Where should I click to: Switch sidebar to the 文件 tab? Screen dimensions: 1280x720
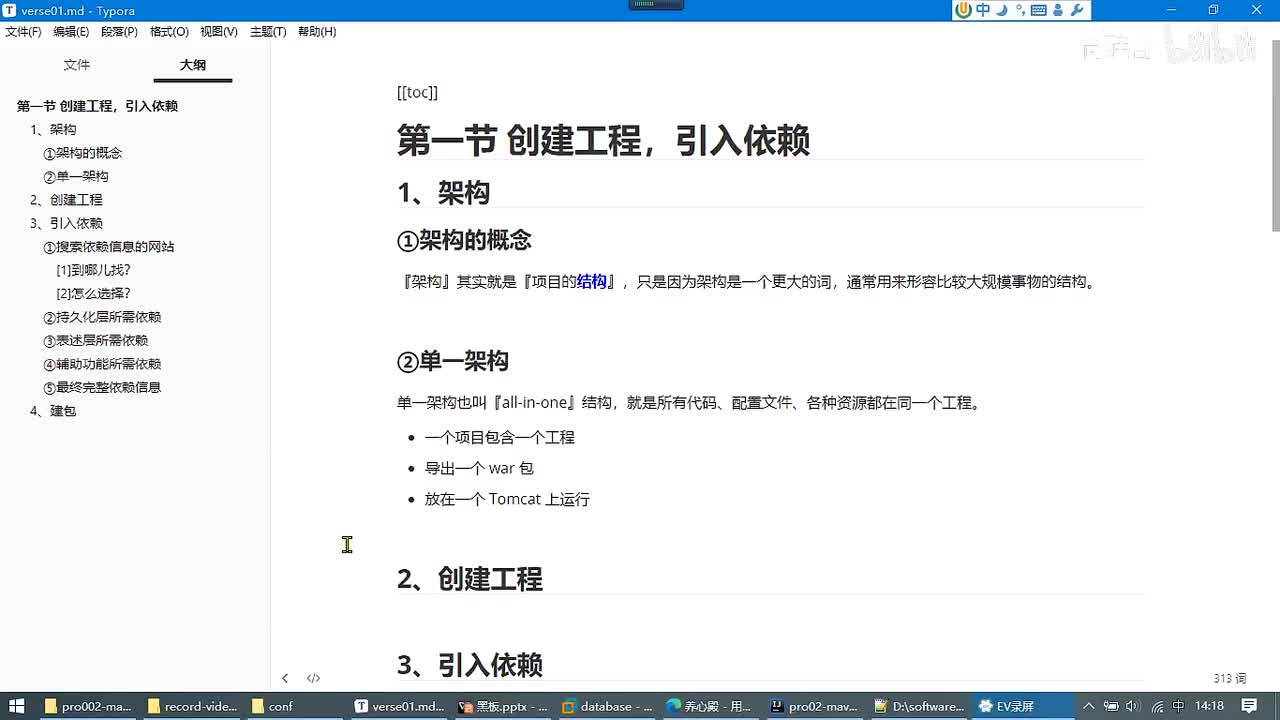(77, 65)
